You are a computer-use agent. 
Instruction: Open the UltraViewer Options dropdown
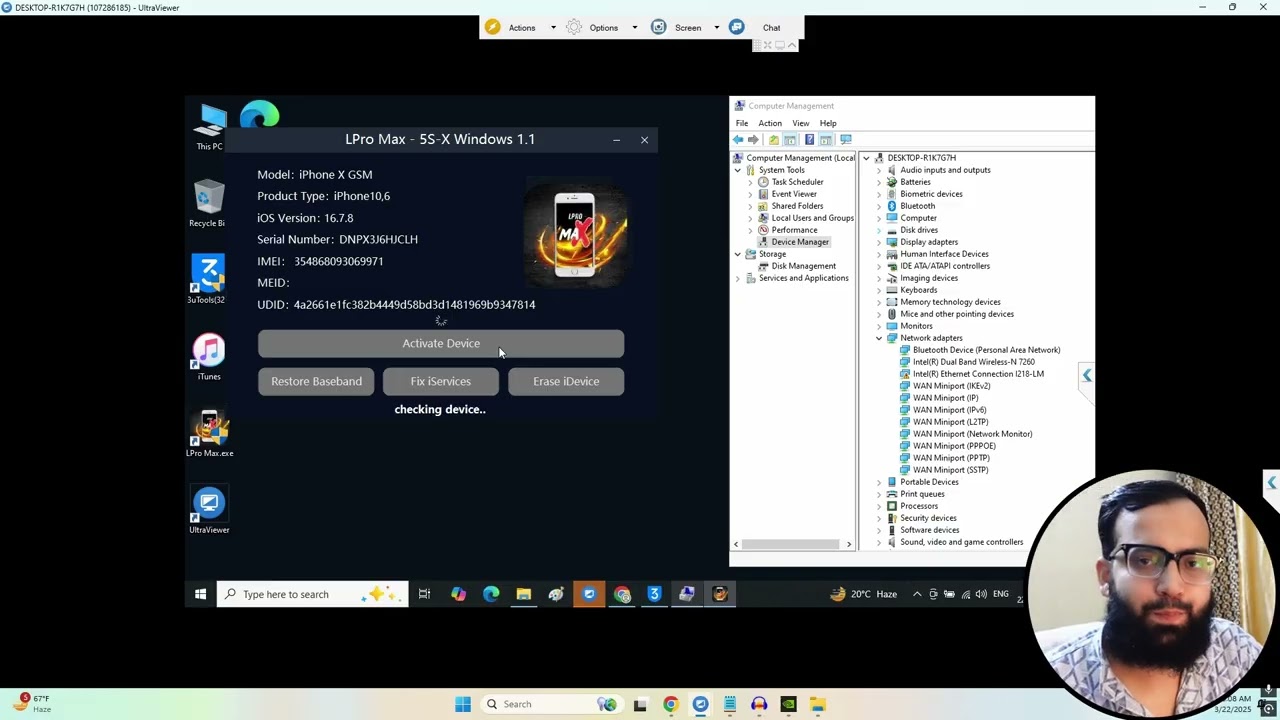(x=603, y=27)
